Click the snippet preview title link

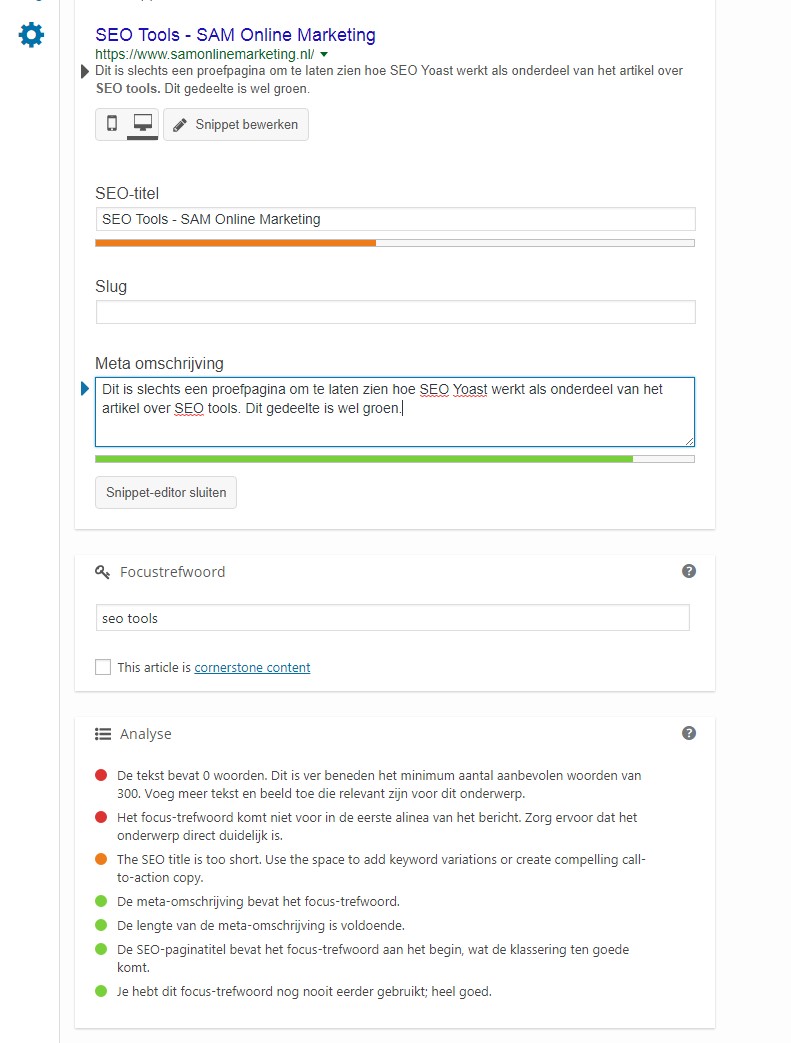pyautogui.click(x=235, y=35)
